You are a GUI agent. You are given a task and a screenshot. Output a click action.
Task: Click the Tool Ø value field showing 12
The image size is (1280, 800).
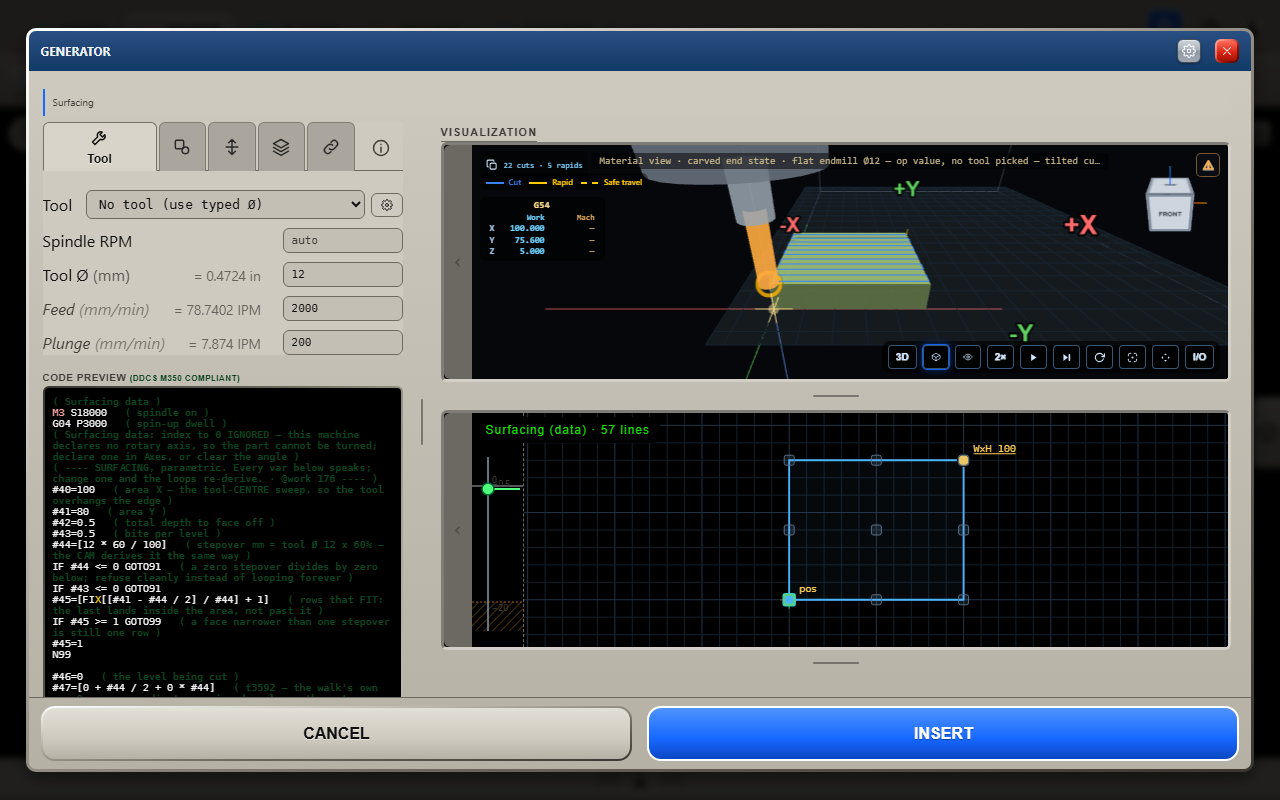[343, 275]
